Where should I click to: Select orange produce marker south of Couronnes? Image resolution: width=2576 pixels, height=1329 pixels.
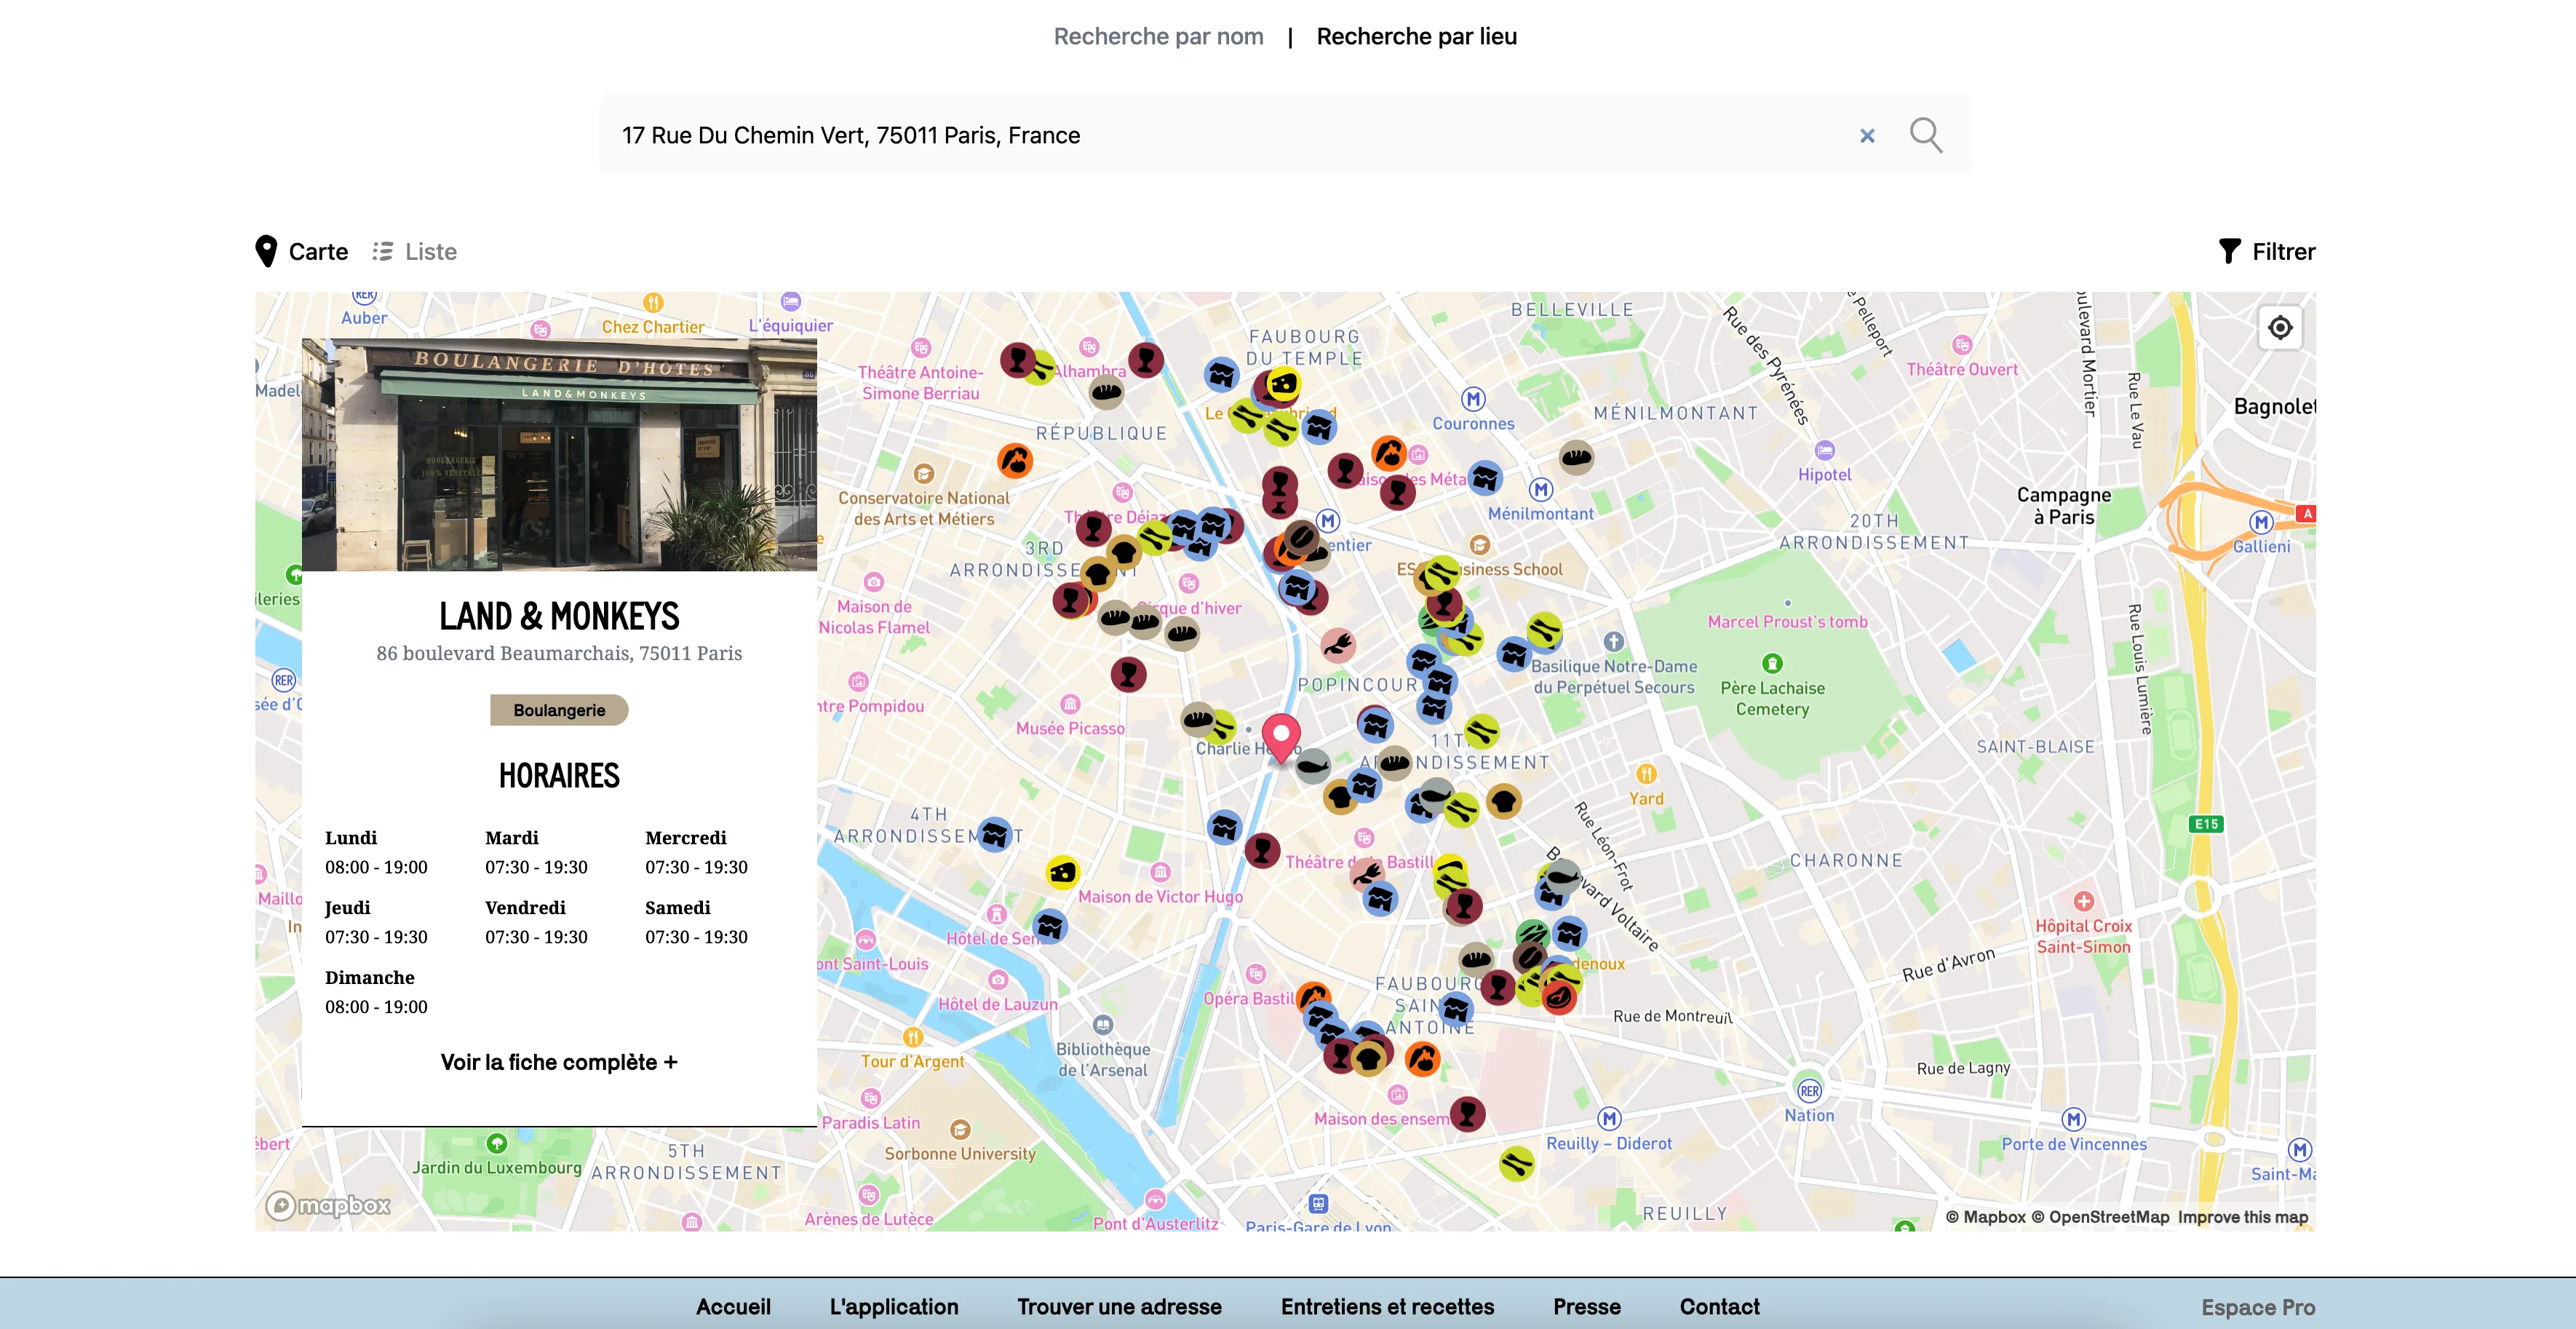pyautogui.click(x=1389, y=454)
